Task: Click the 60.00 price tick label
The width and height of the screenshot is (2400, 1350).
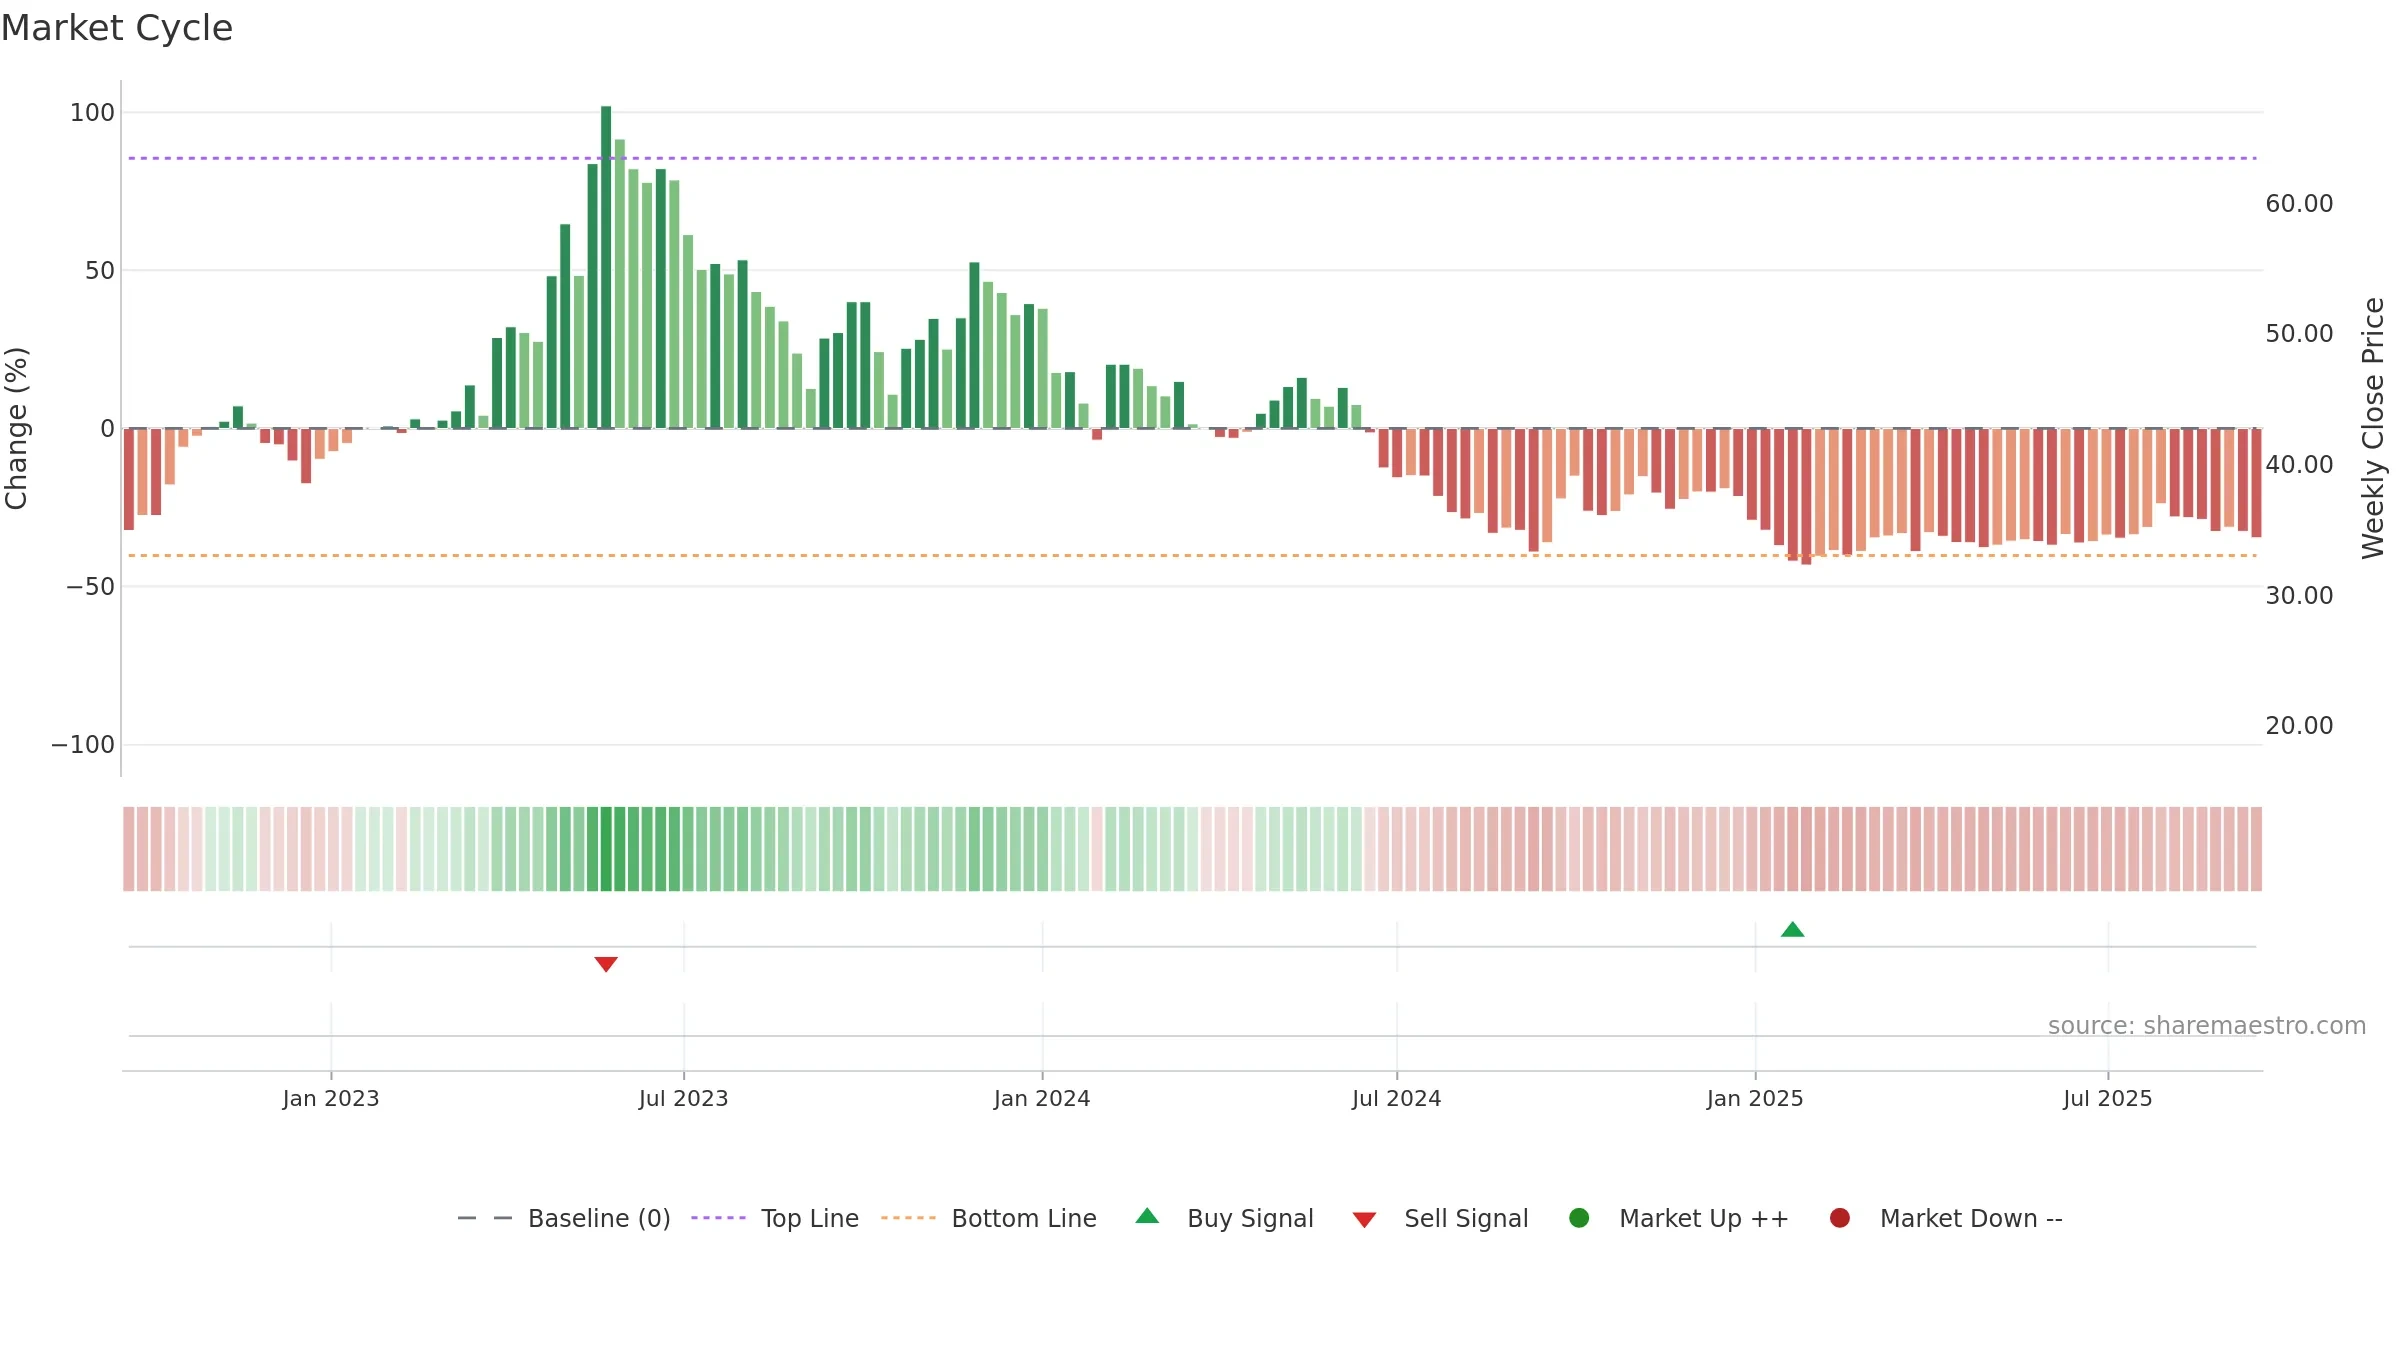Action: [2299, 204]
